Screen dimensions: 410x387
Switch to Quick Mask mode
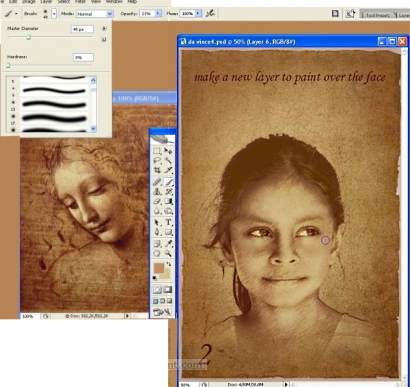click(x=168, y=290)
